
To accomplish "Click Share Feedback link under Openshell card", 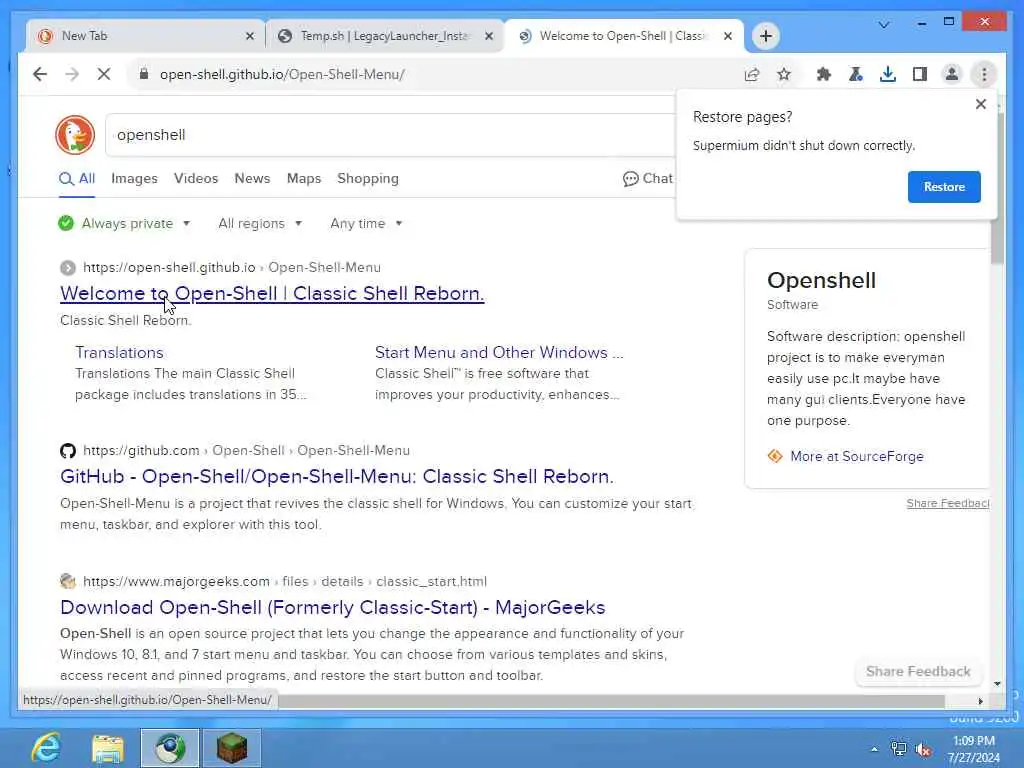I will [x=948, y=503].
